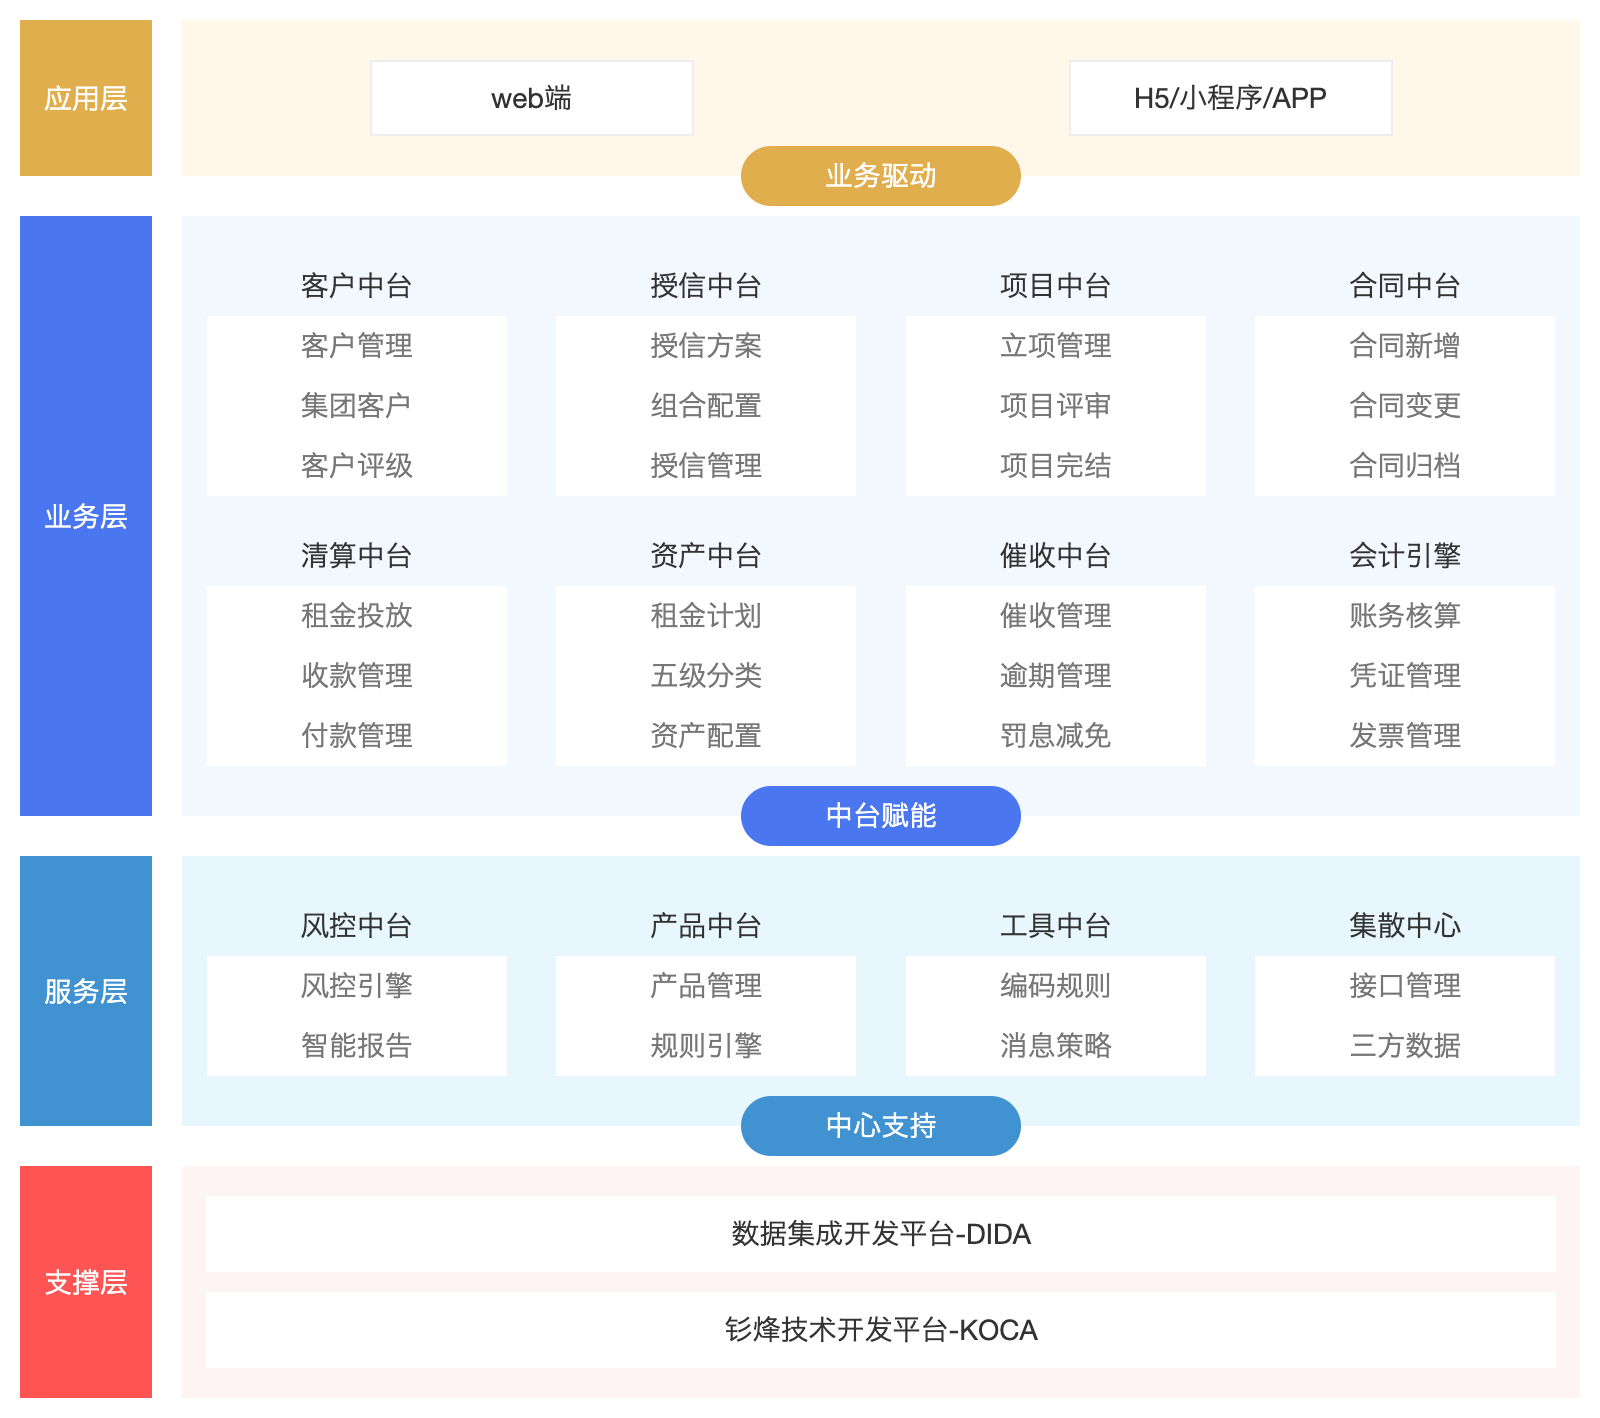Select the web端 application box
The image size is (1600, 1418).
[x=531, y=97]
